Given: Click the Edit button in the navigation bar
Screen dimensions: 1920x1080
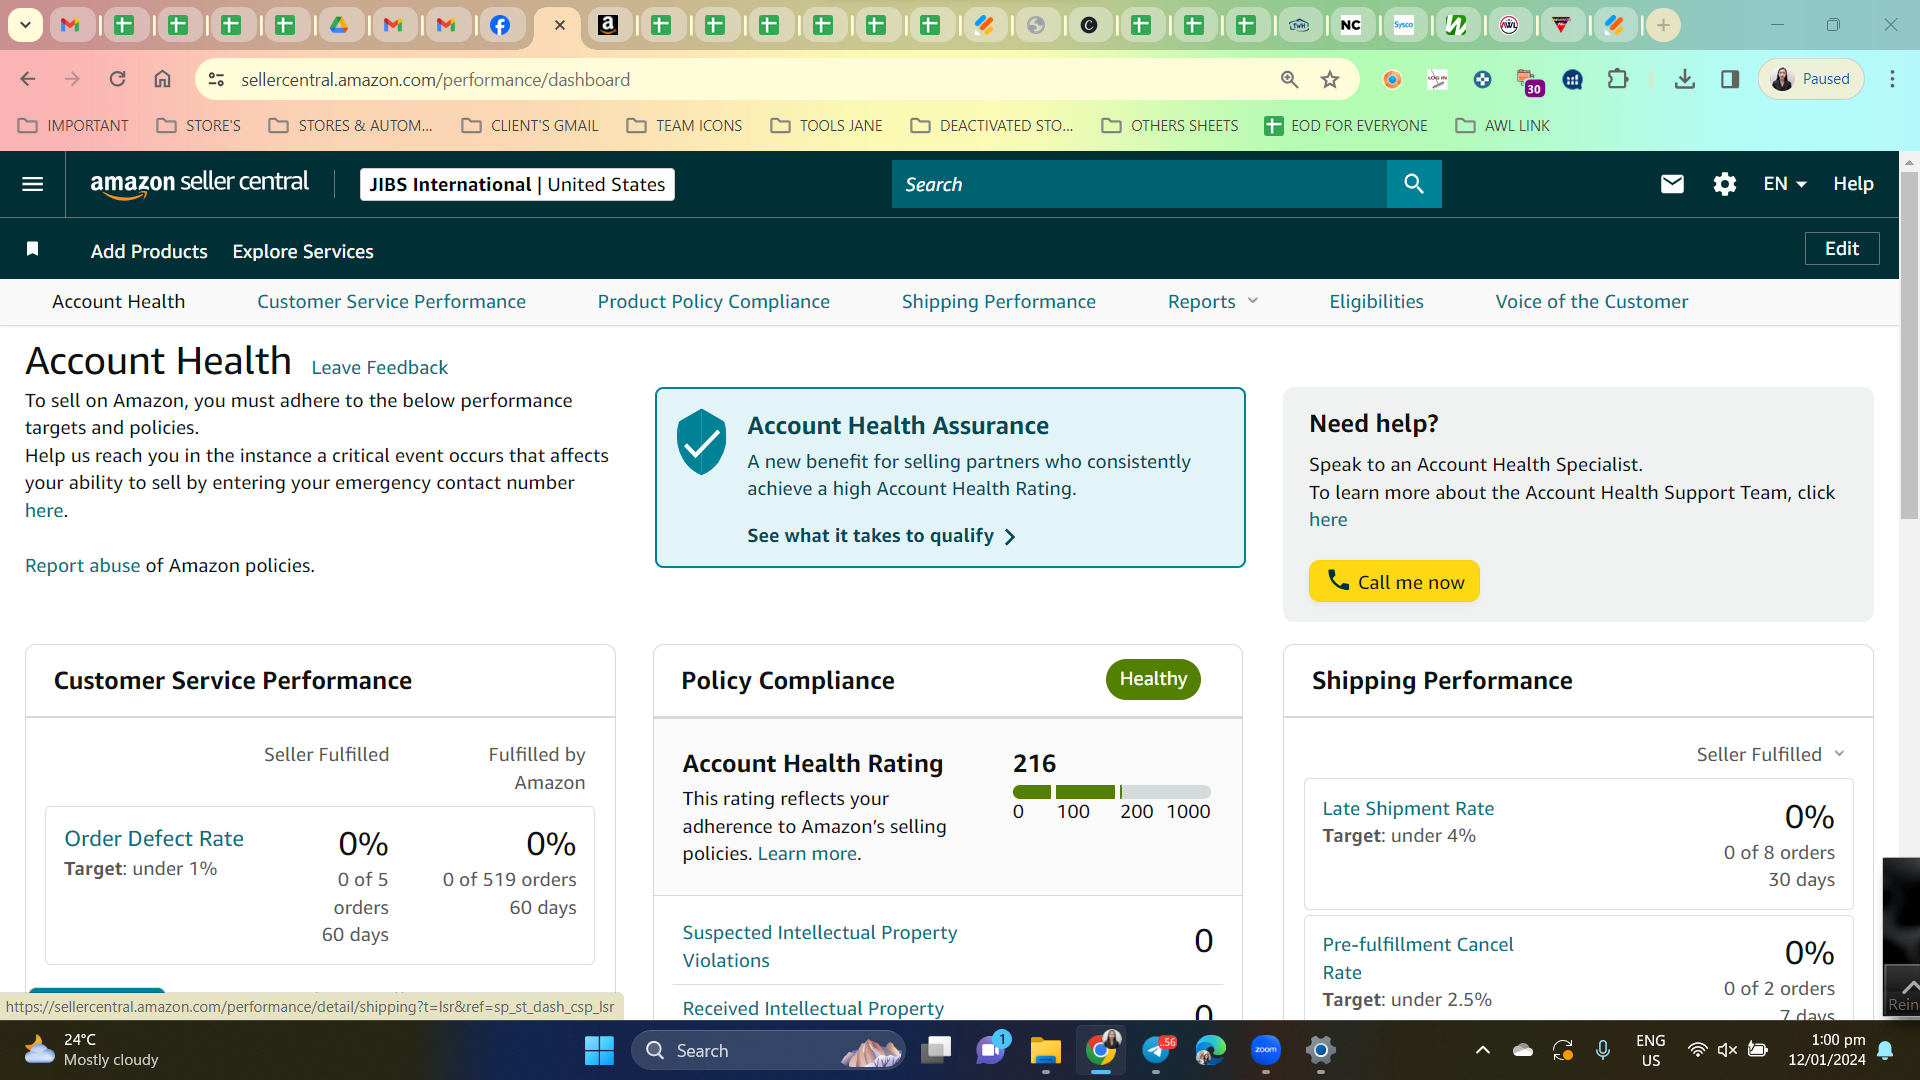Looking at the screenshot, I should 1842,249.
